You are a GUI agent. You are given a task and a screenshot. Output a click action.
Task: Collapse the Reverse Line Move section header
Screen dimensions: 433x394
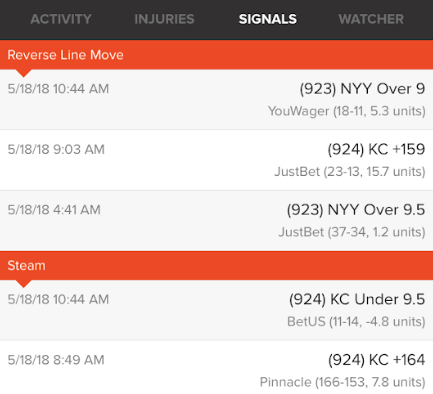point(216,55)
